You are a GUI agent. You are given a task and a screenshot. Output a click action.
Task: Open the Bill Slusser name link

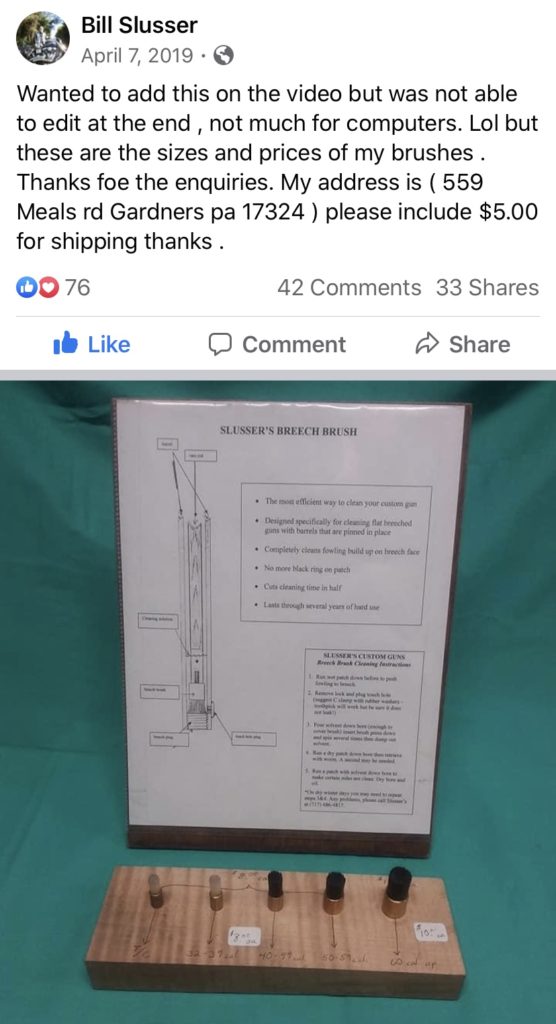139,25
